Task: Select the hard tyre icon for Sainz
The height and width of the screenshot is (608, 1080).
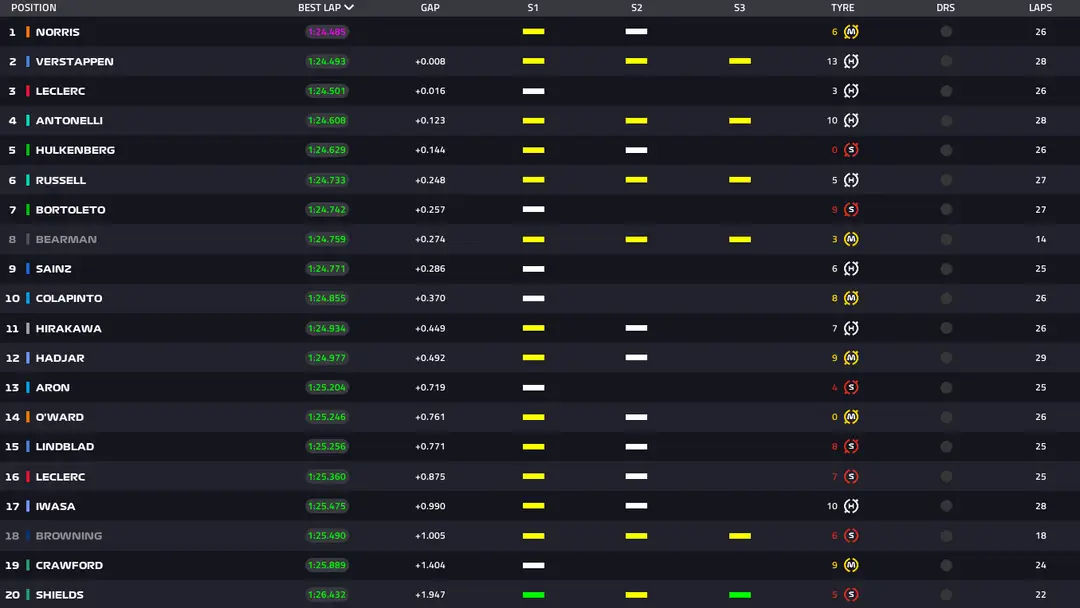Action: [x=851, y=269]
